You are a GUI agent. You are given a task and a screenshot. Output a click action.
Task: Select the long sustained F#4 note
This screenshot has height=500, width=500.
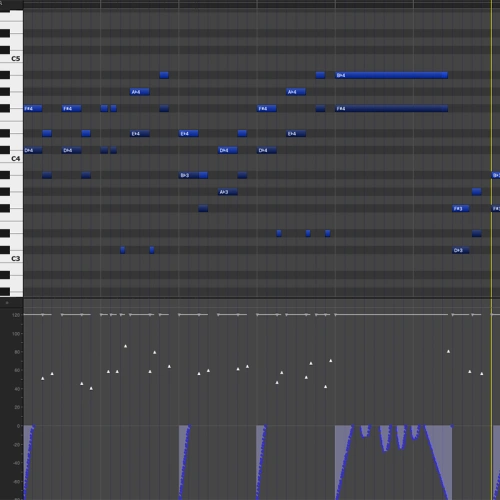click(391, 109)
